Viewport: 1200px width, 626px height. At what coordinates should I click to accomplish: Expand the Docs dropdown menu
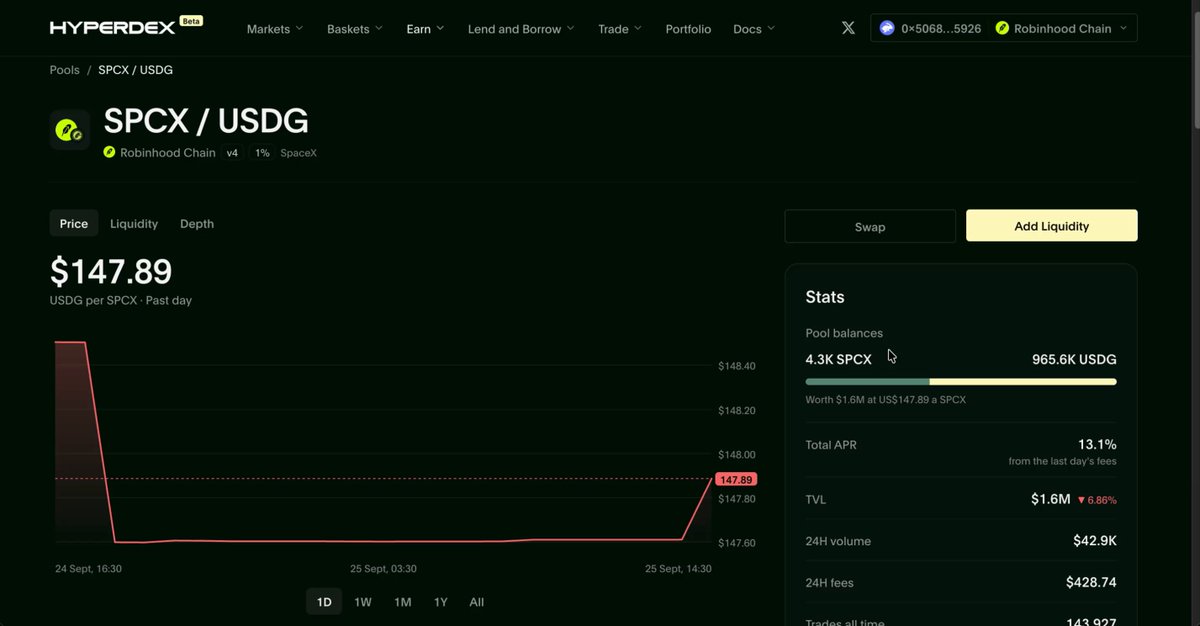tap(754, 29)
